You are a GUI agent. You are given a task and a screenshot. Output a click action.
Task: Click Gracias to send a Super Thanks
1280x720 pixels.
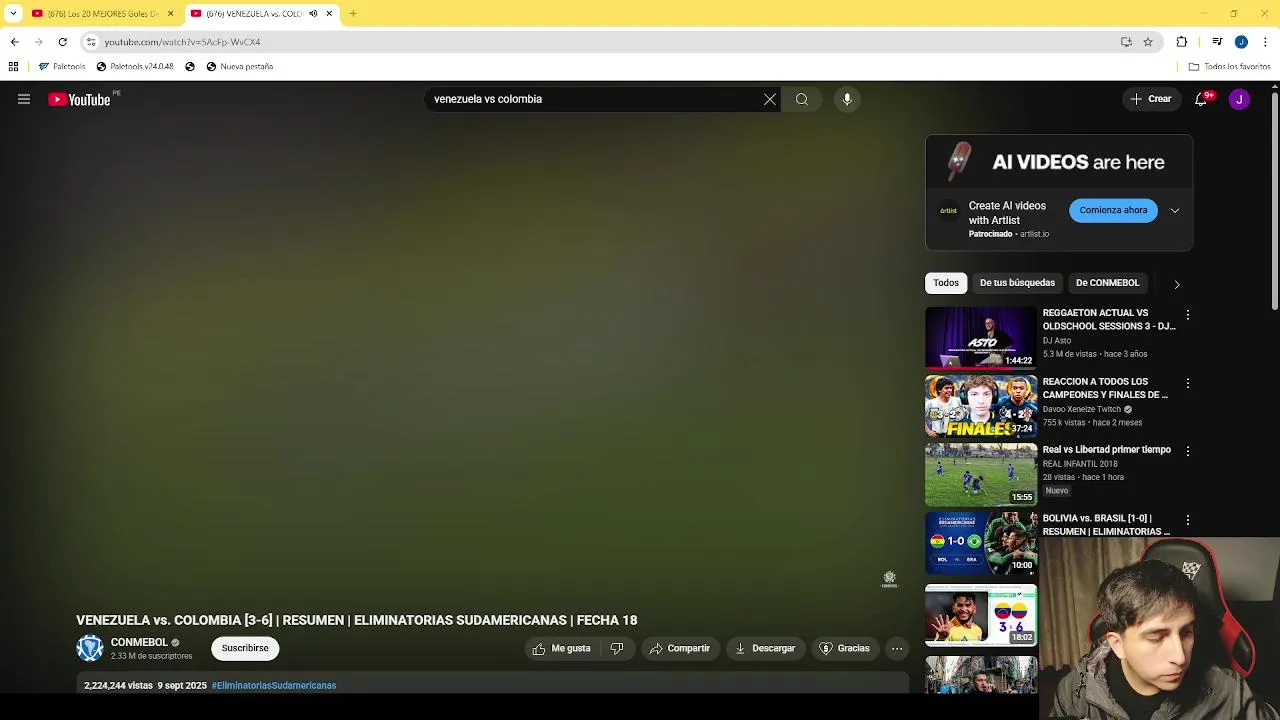(845, 649)
